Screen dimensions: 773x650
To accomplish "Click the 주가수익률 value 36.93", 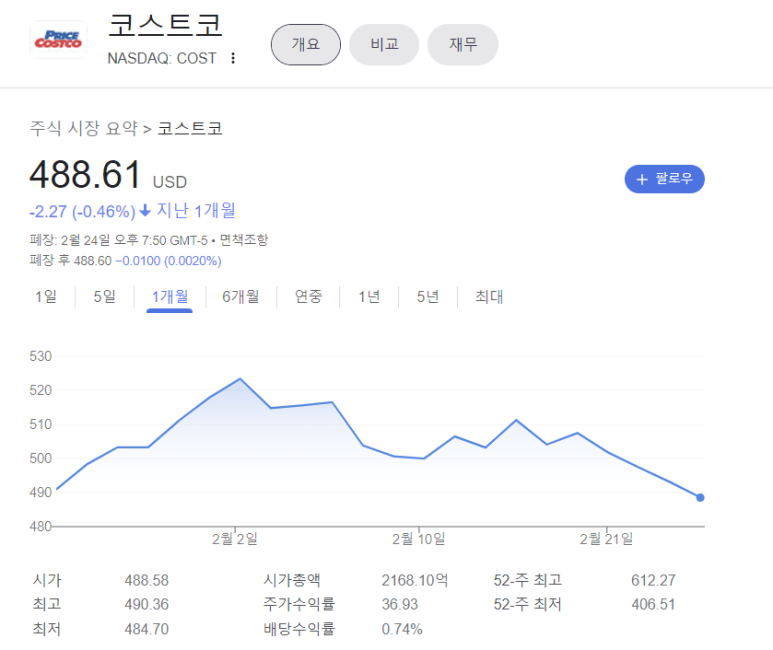I will coord(400,605).
